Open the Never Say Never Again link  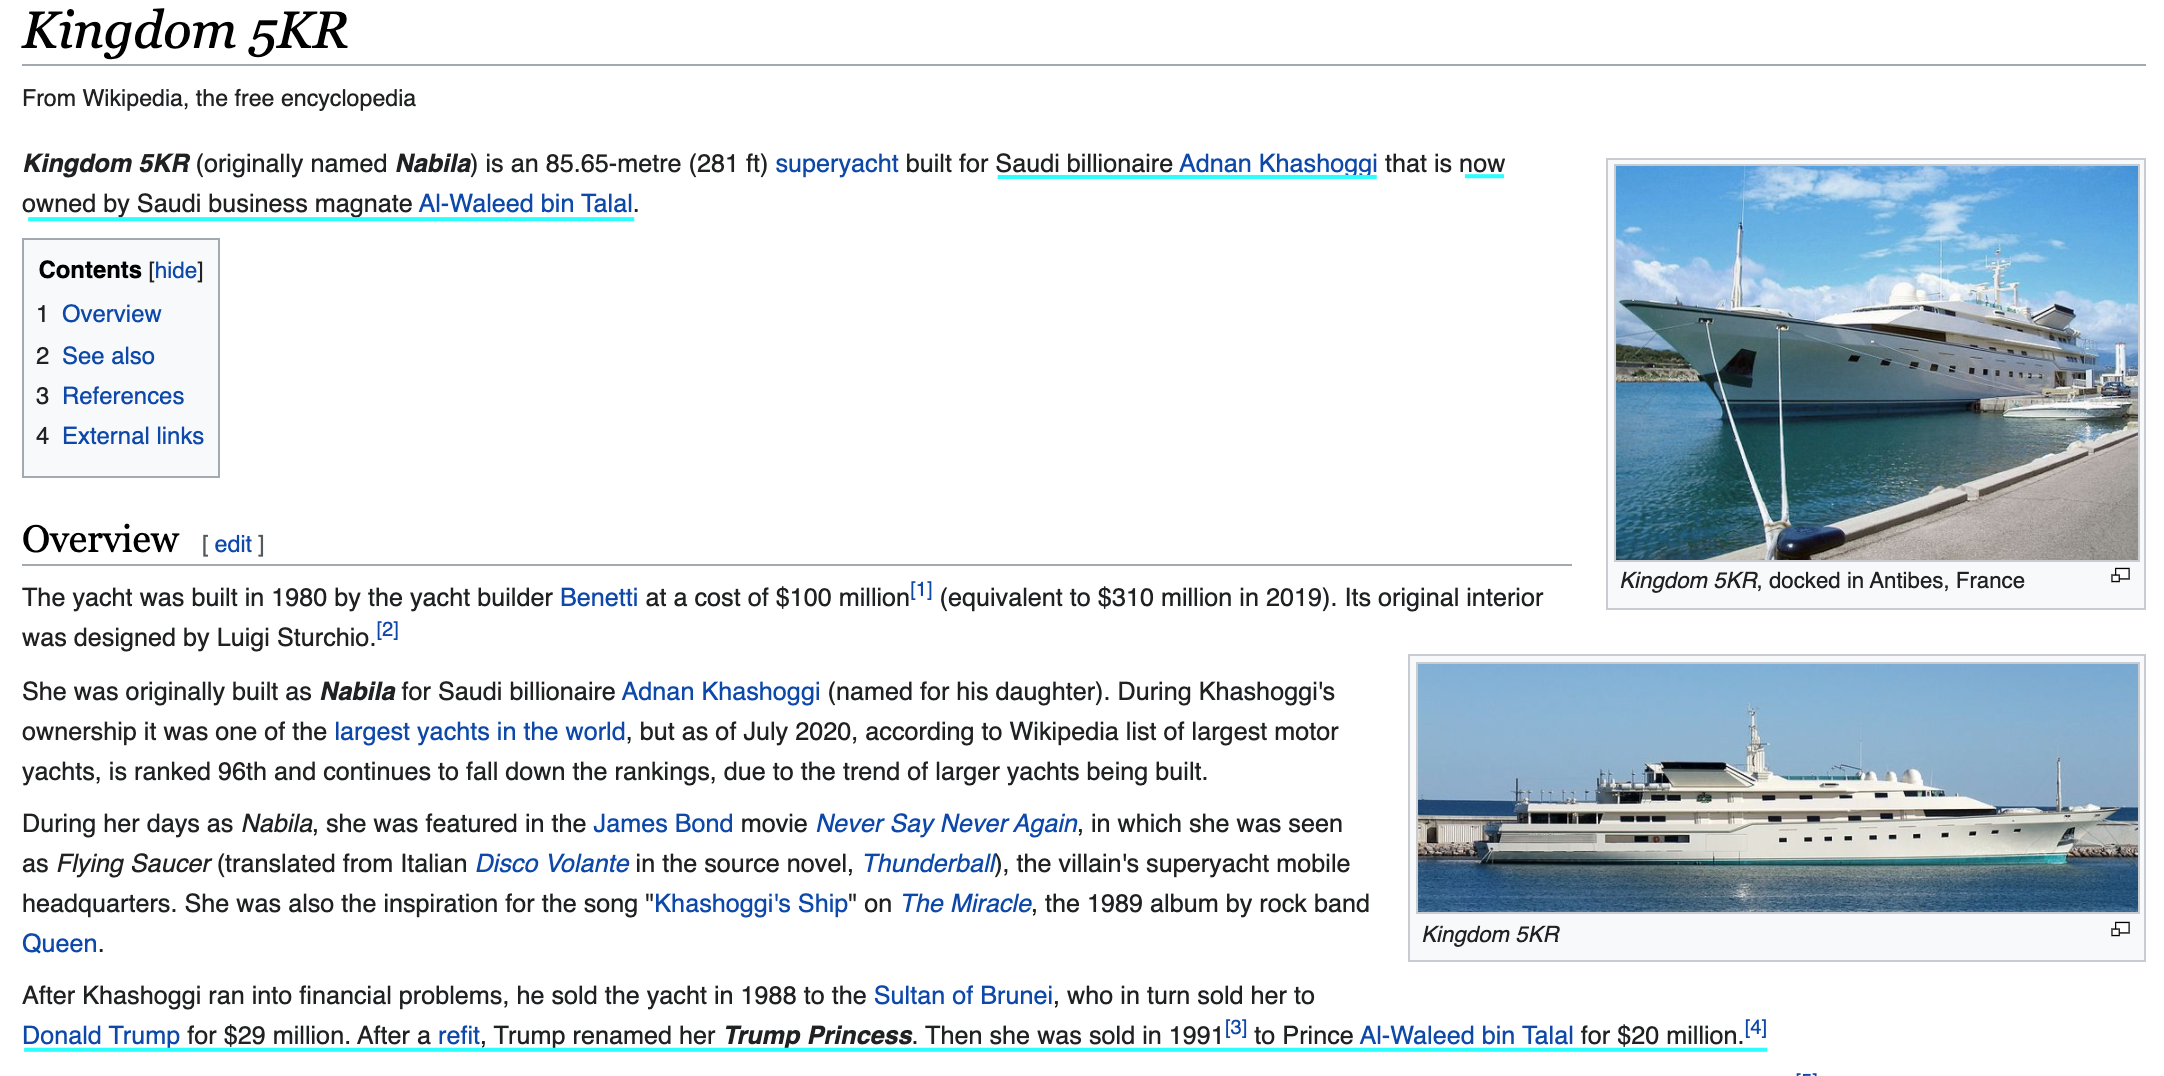(x=946, y=824)
